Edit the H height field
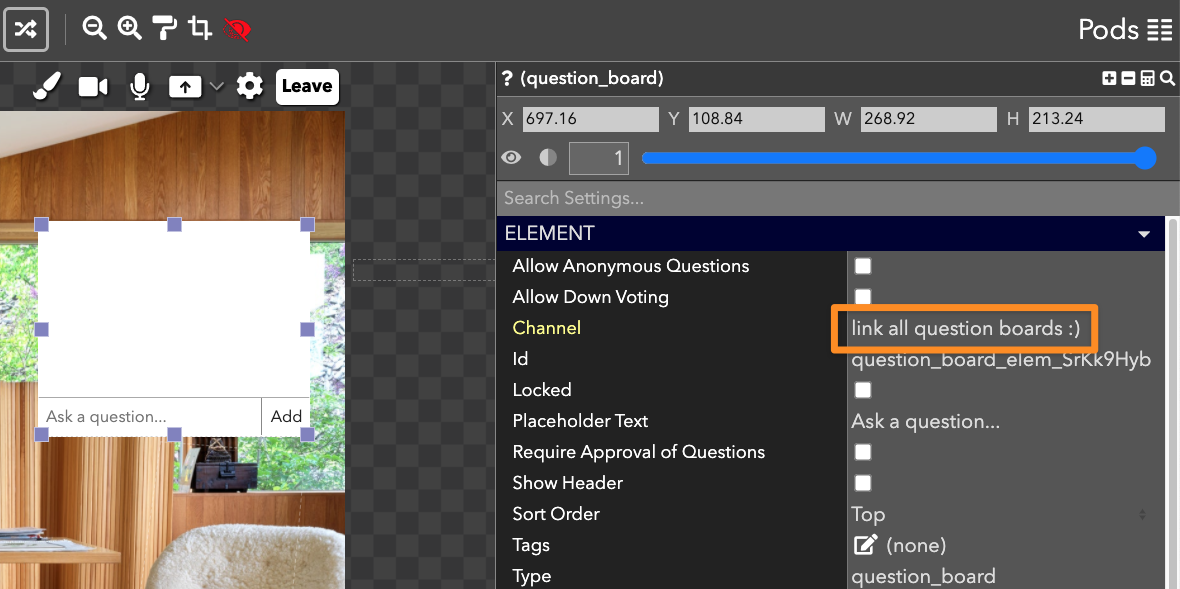Viewport: 1180px width, 589px height. click(x=1096, y=119)
